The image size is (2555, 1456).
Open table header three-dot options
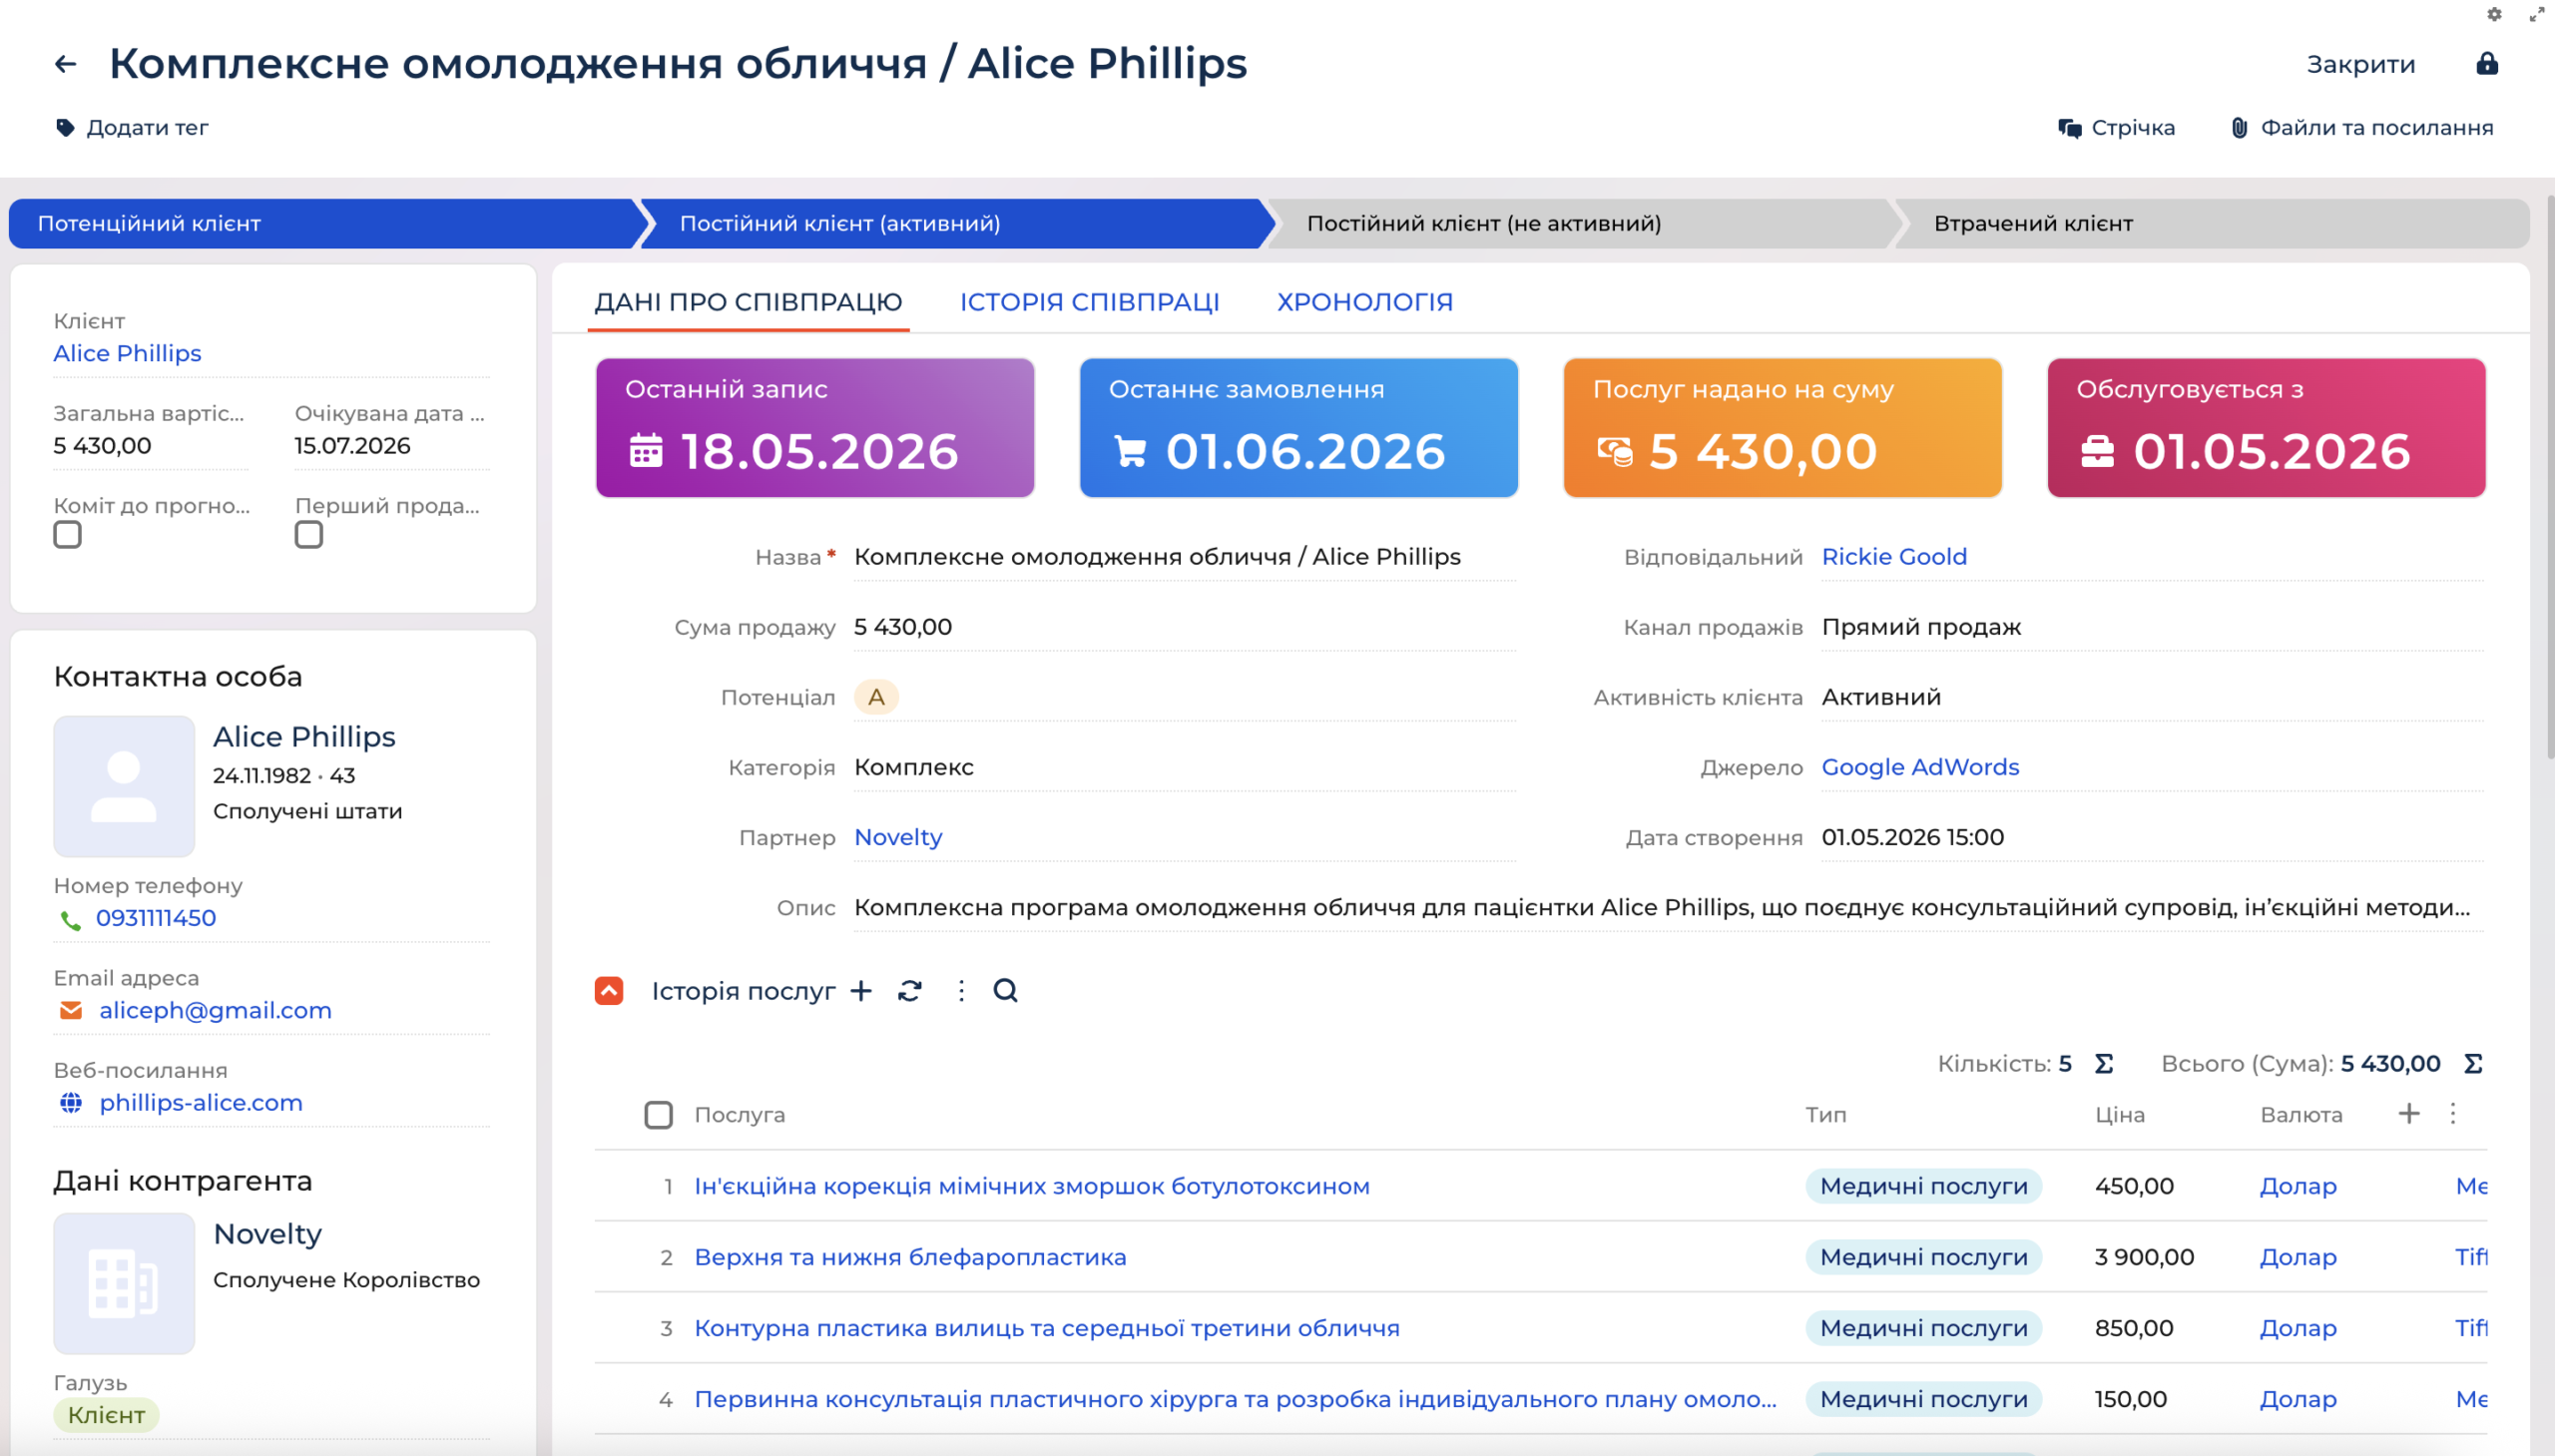[2453, 1114]
